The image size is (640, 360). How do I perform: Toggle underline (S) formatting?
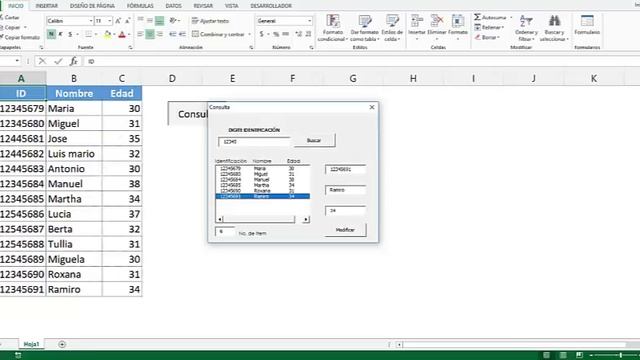click(x=70, y=34)
